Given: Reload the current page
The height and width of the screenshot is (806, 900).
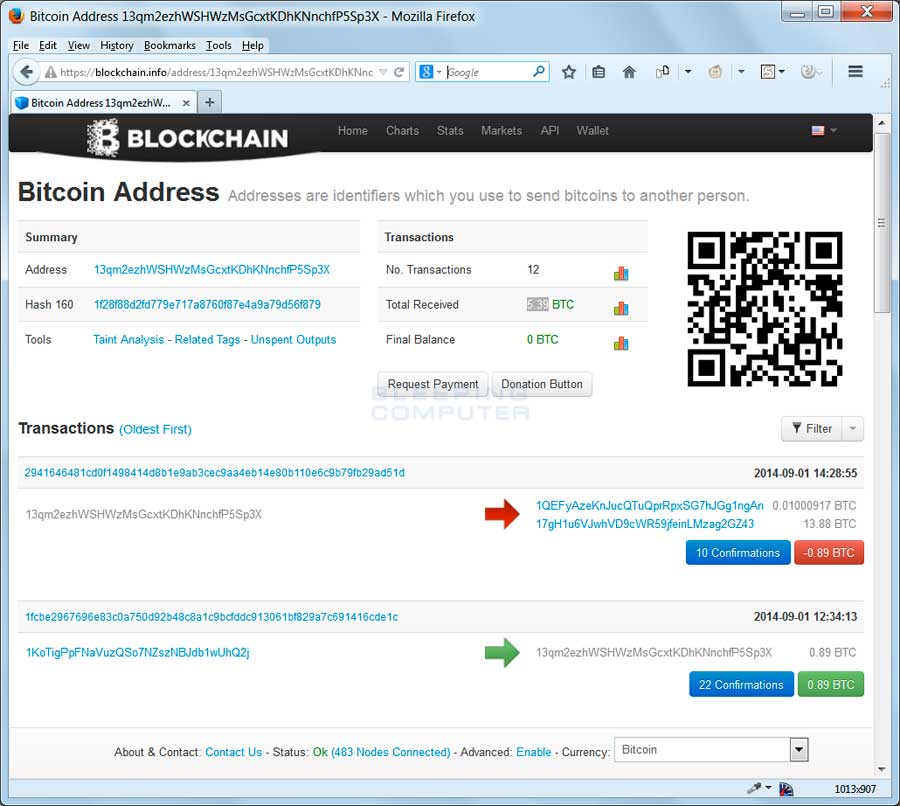Looking at the screenshot, I should pos(399,72).
